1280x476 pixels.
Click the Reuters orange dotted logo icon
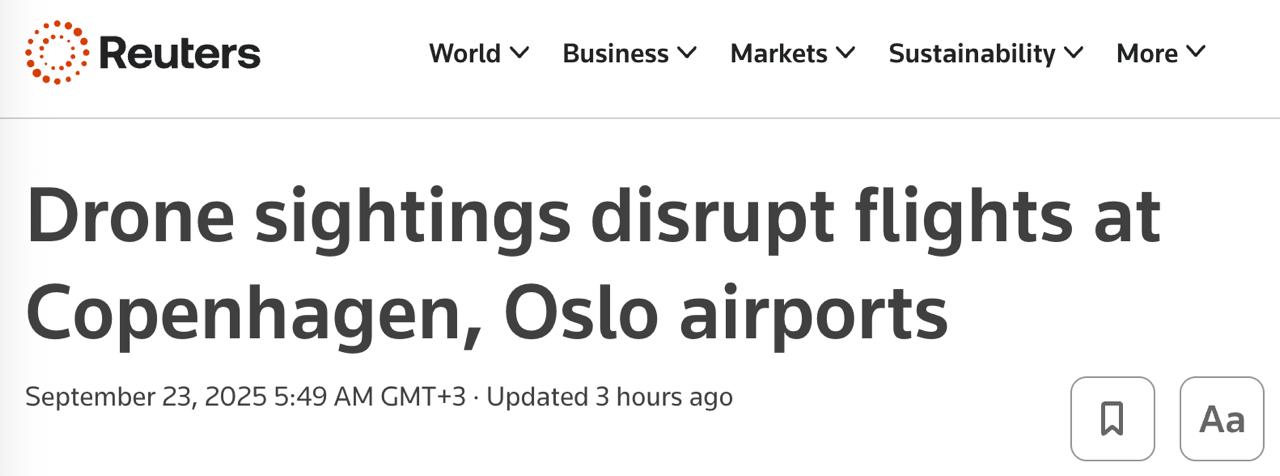coord(56,52)
